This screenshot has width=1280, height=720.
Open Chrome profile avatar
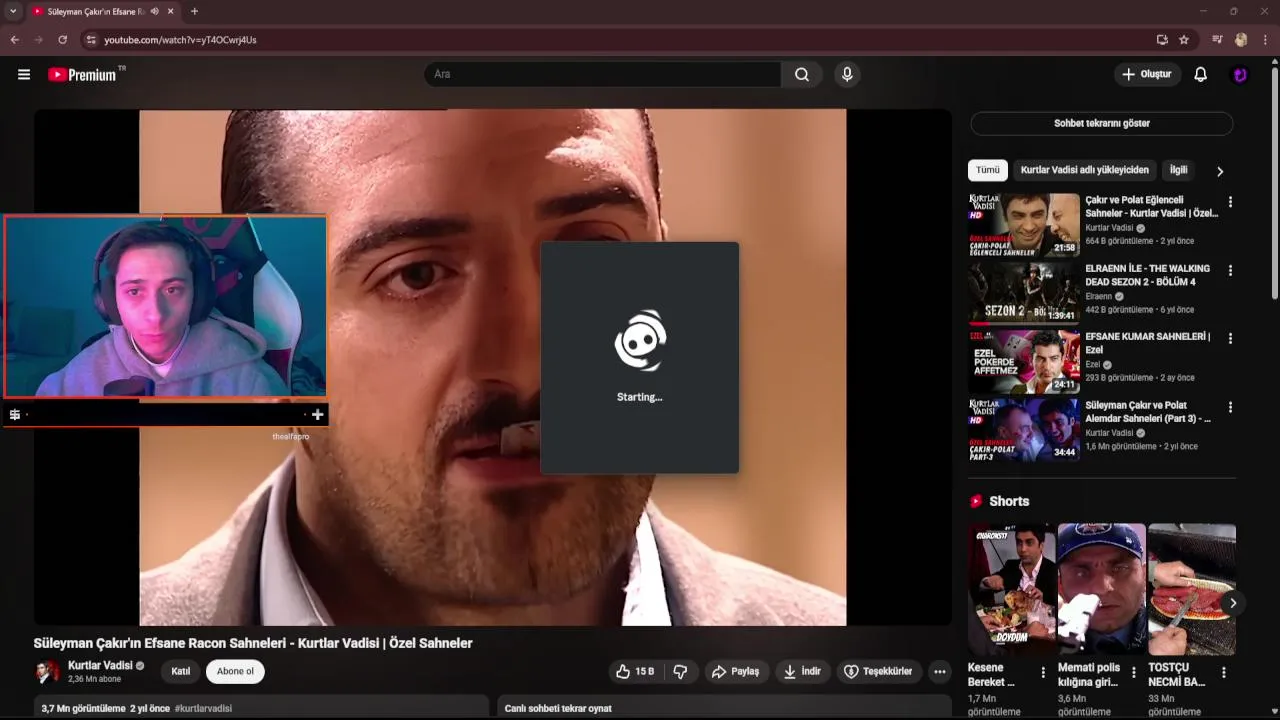coord(1241,40)
